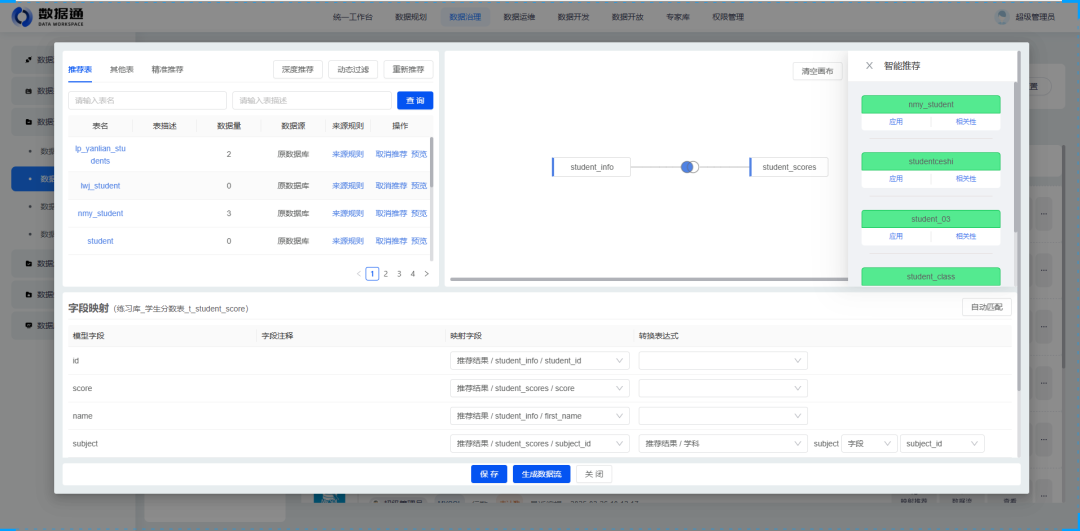This screenshot has height=531, width=1080.
Task: Click 应用 under the studentceshi card
Action: [895, 179]
